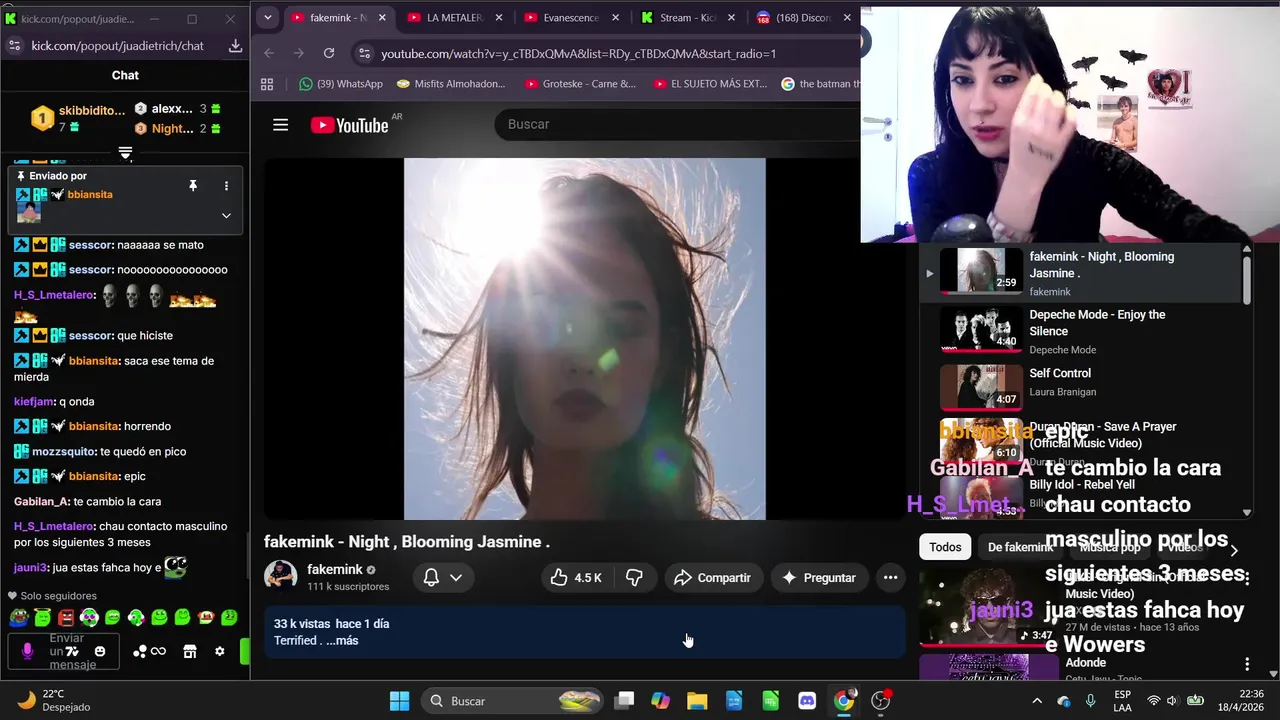Switch to the fakemink YouTube tab

click(340, 18)
